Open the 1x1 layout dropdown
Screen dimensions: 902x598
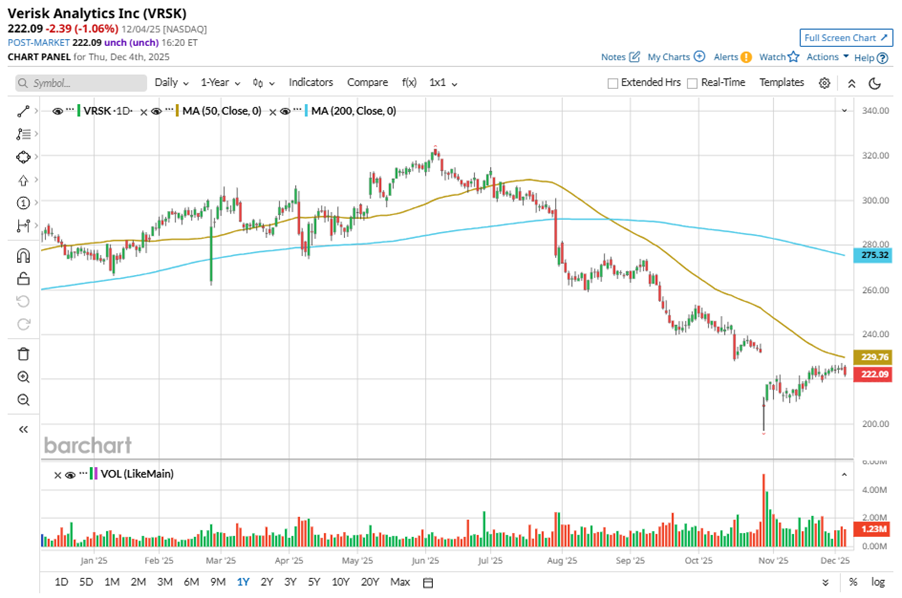click(x=443, y=83)
